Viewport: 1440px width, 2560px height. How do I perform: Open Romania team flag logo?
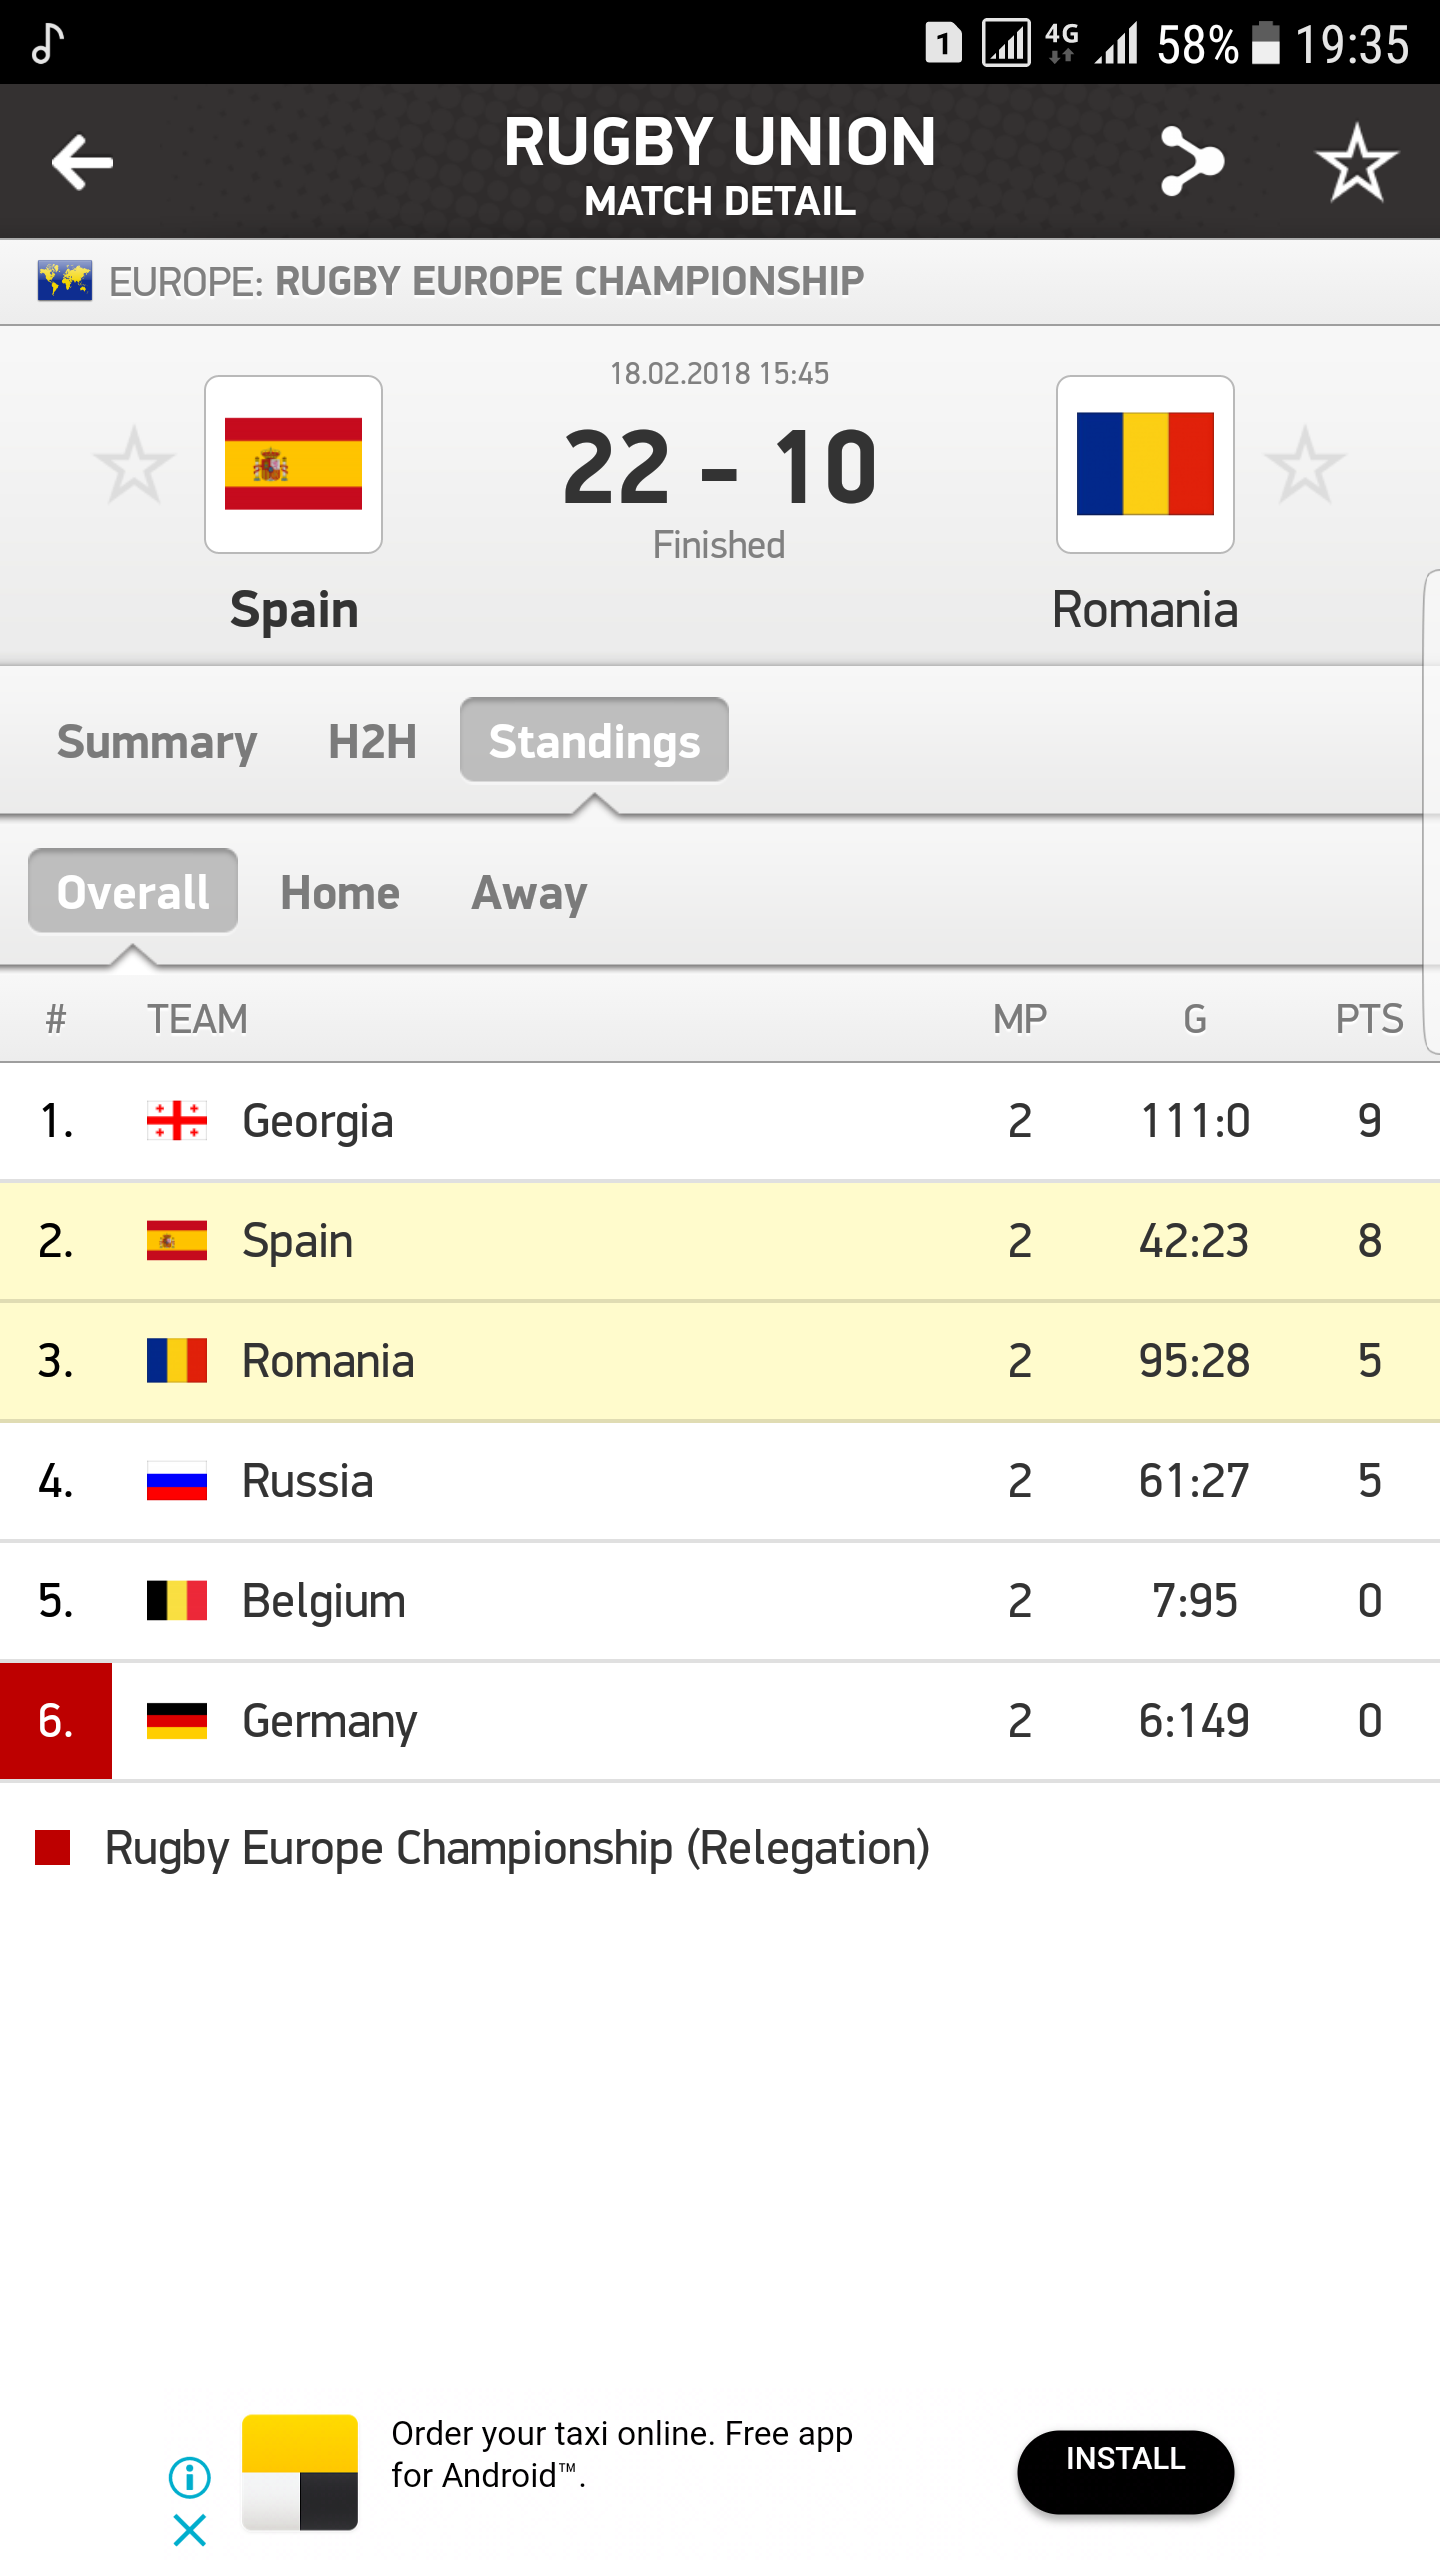pyautogui.click(x=1145, y=464)
